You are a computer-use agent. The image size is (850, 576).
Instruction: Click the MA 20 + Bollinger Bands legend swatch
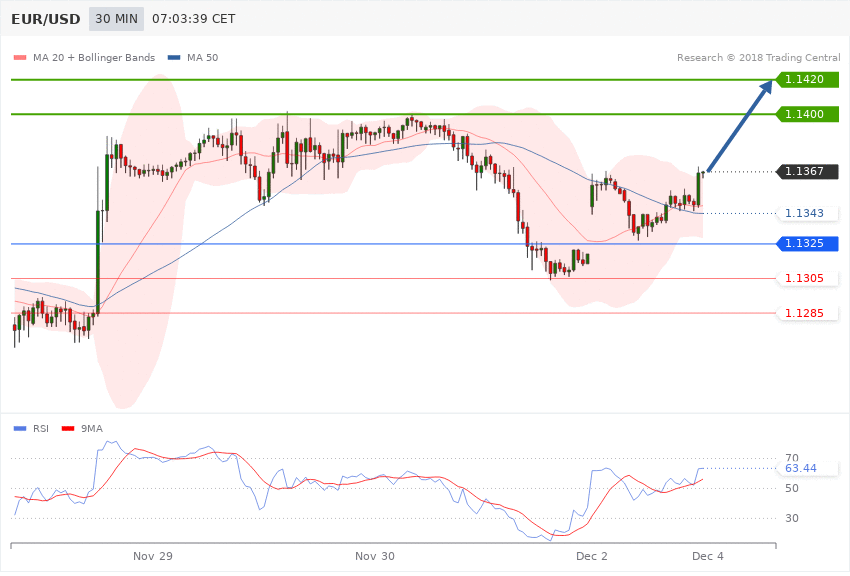pos(20,57)
